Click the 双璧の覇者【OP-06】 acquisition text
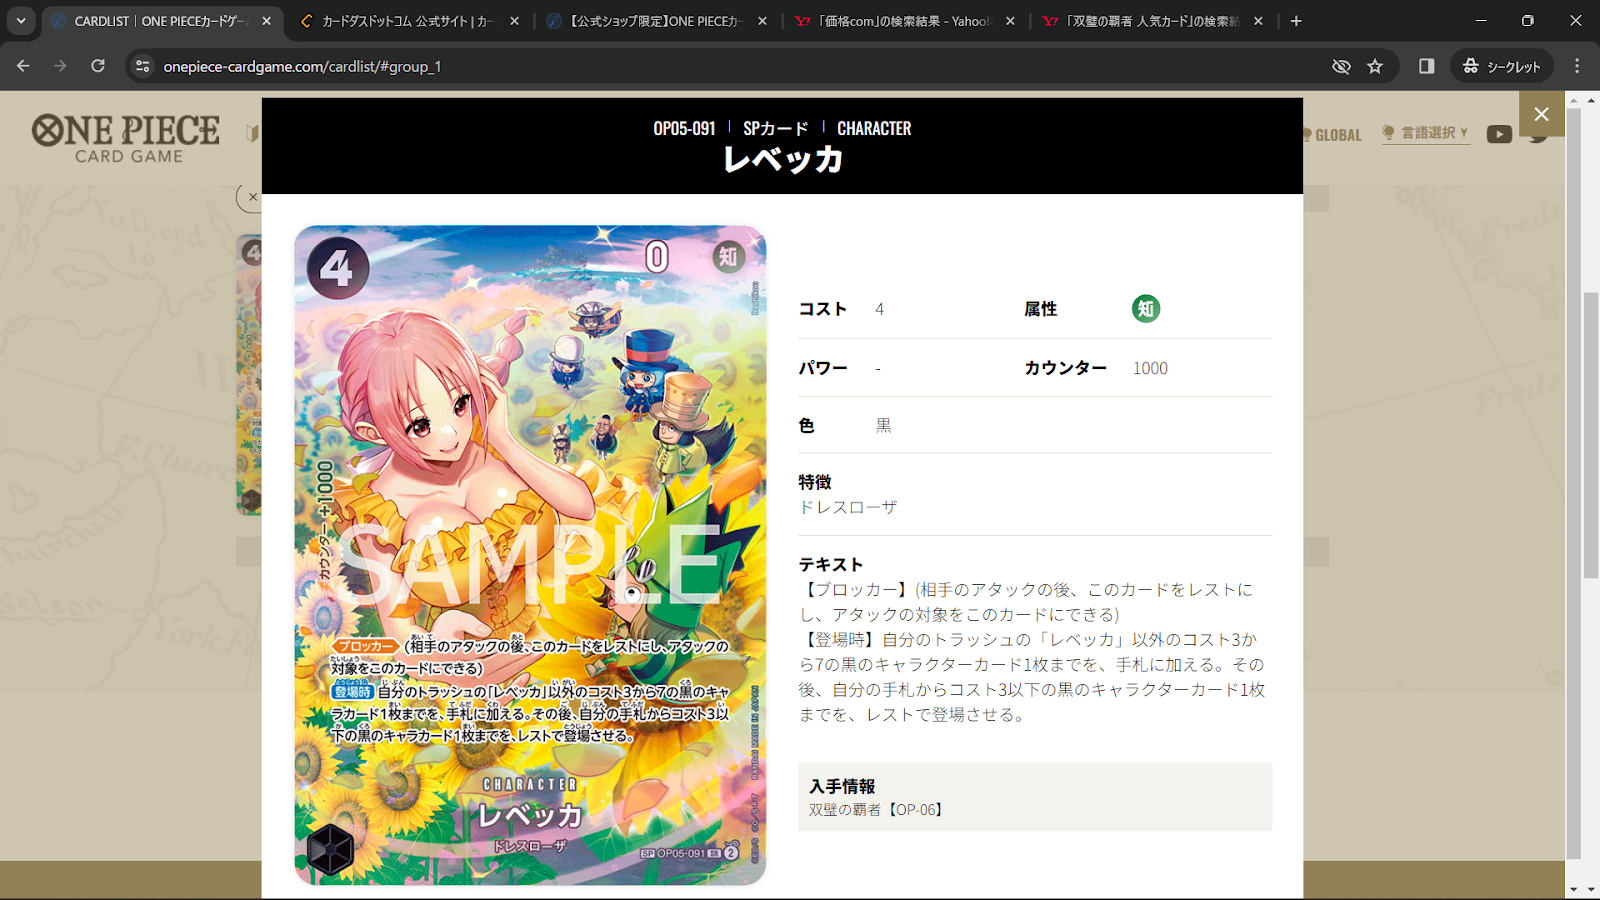Image resolution: width=1600 pixels, height=900 pixels. (876, 810)
